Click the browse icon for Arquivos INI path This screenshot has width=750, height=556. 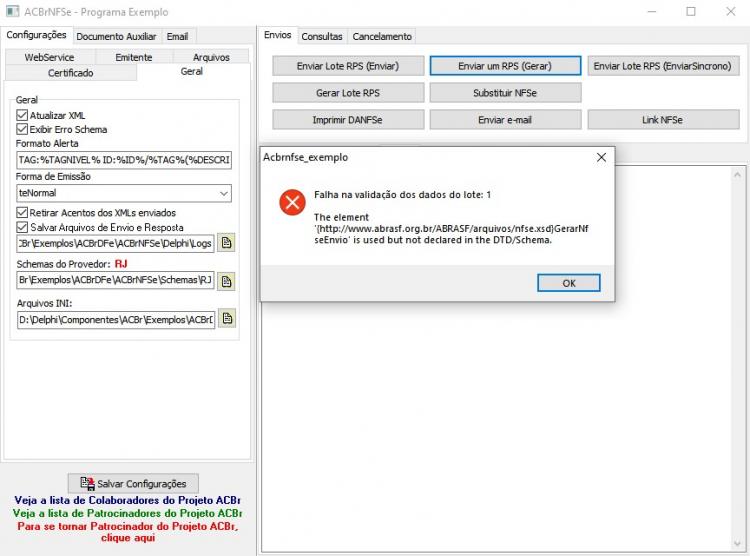[227, 318]
